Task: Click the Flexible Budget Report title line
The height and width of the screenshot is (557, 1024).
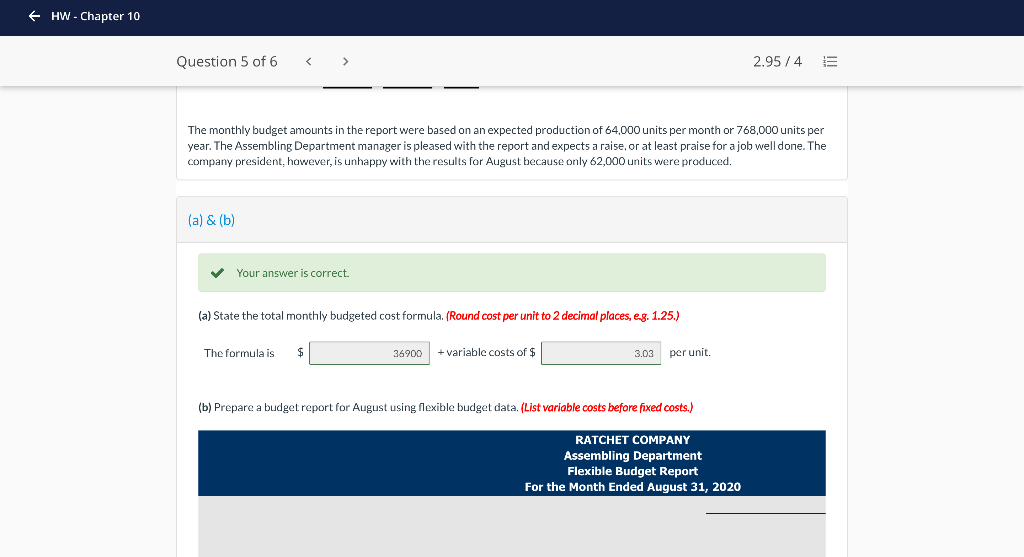Action: pyautogui.click(x=632, y=471)
